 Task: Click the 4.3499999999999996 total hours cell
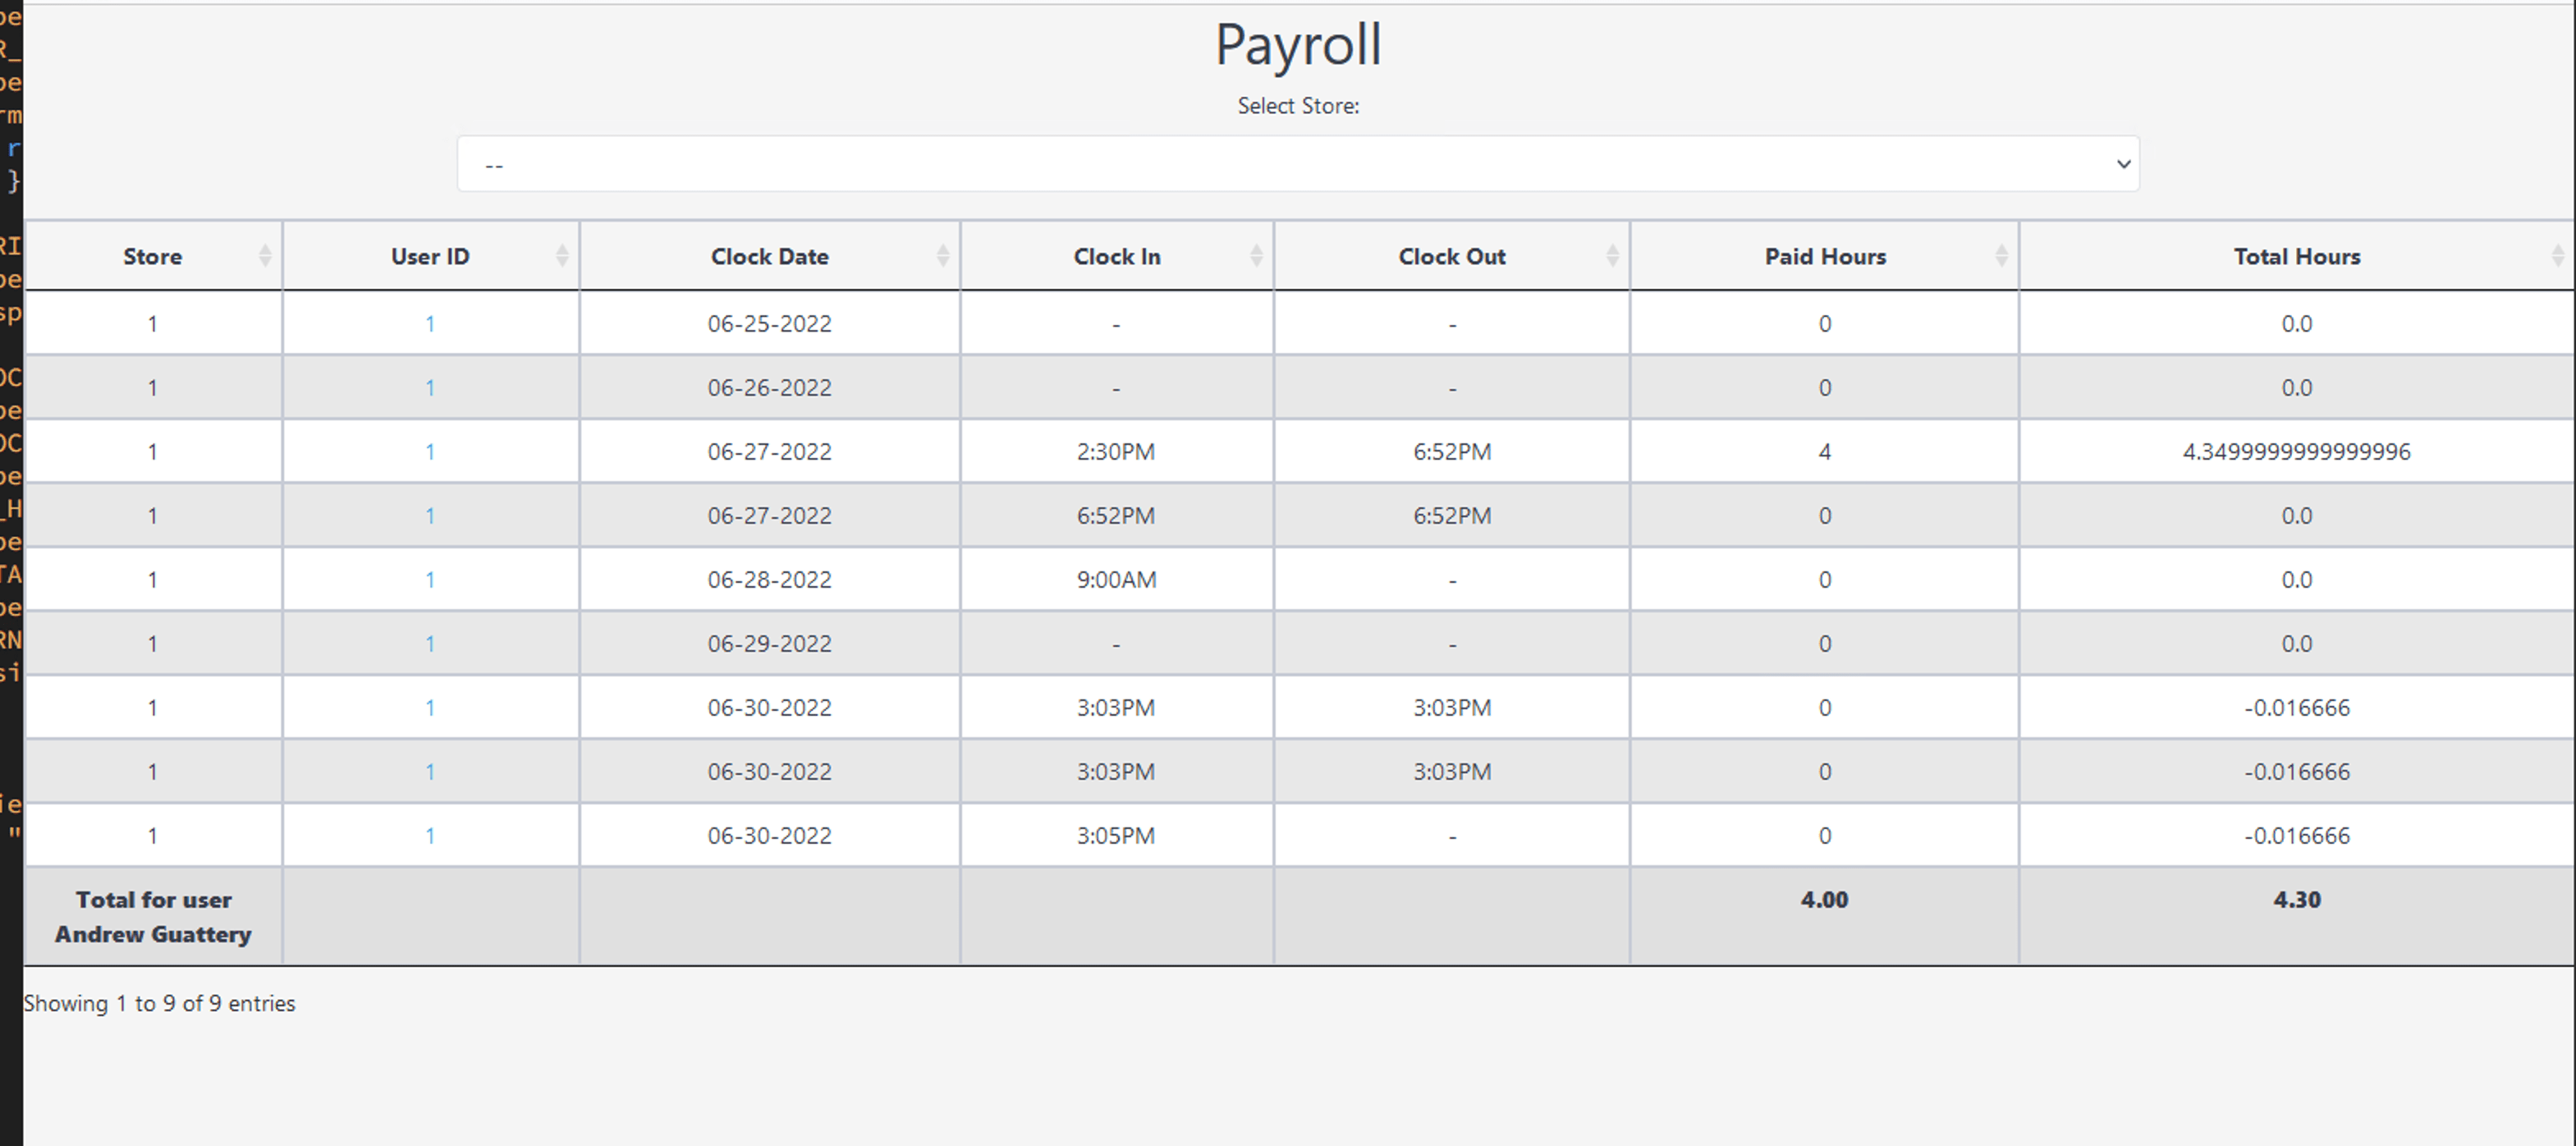click(2296, 452)
